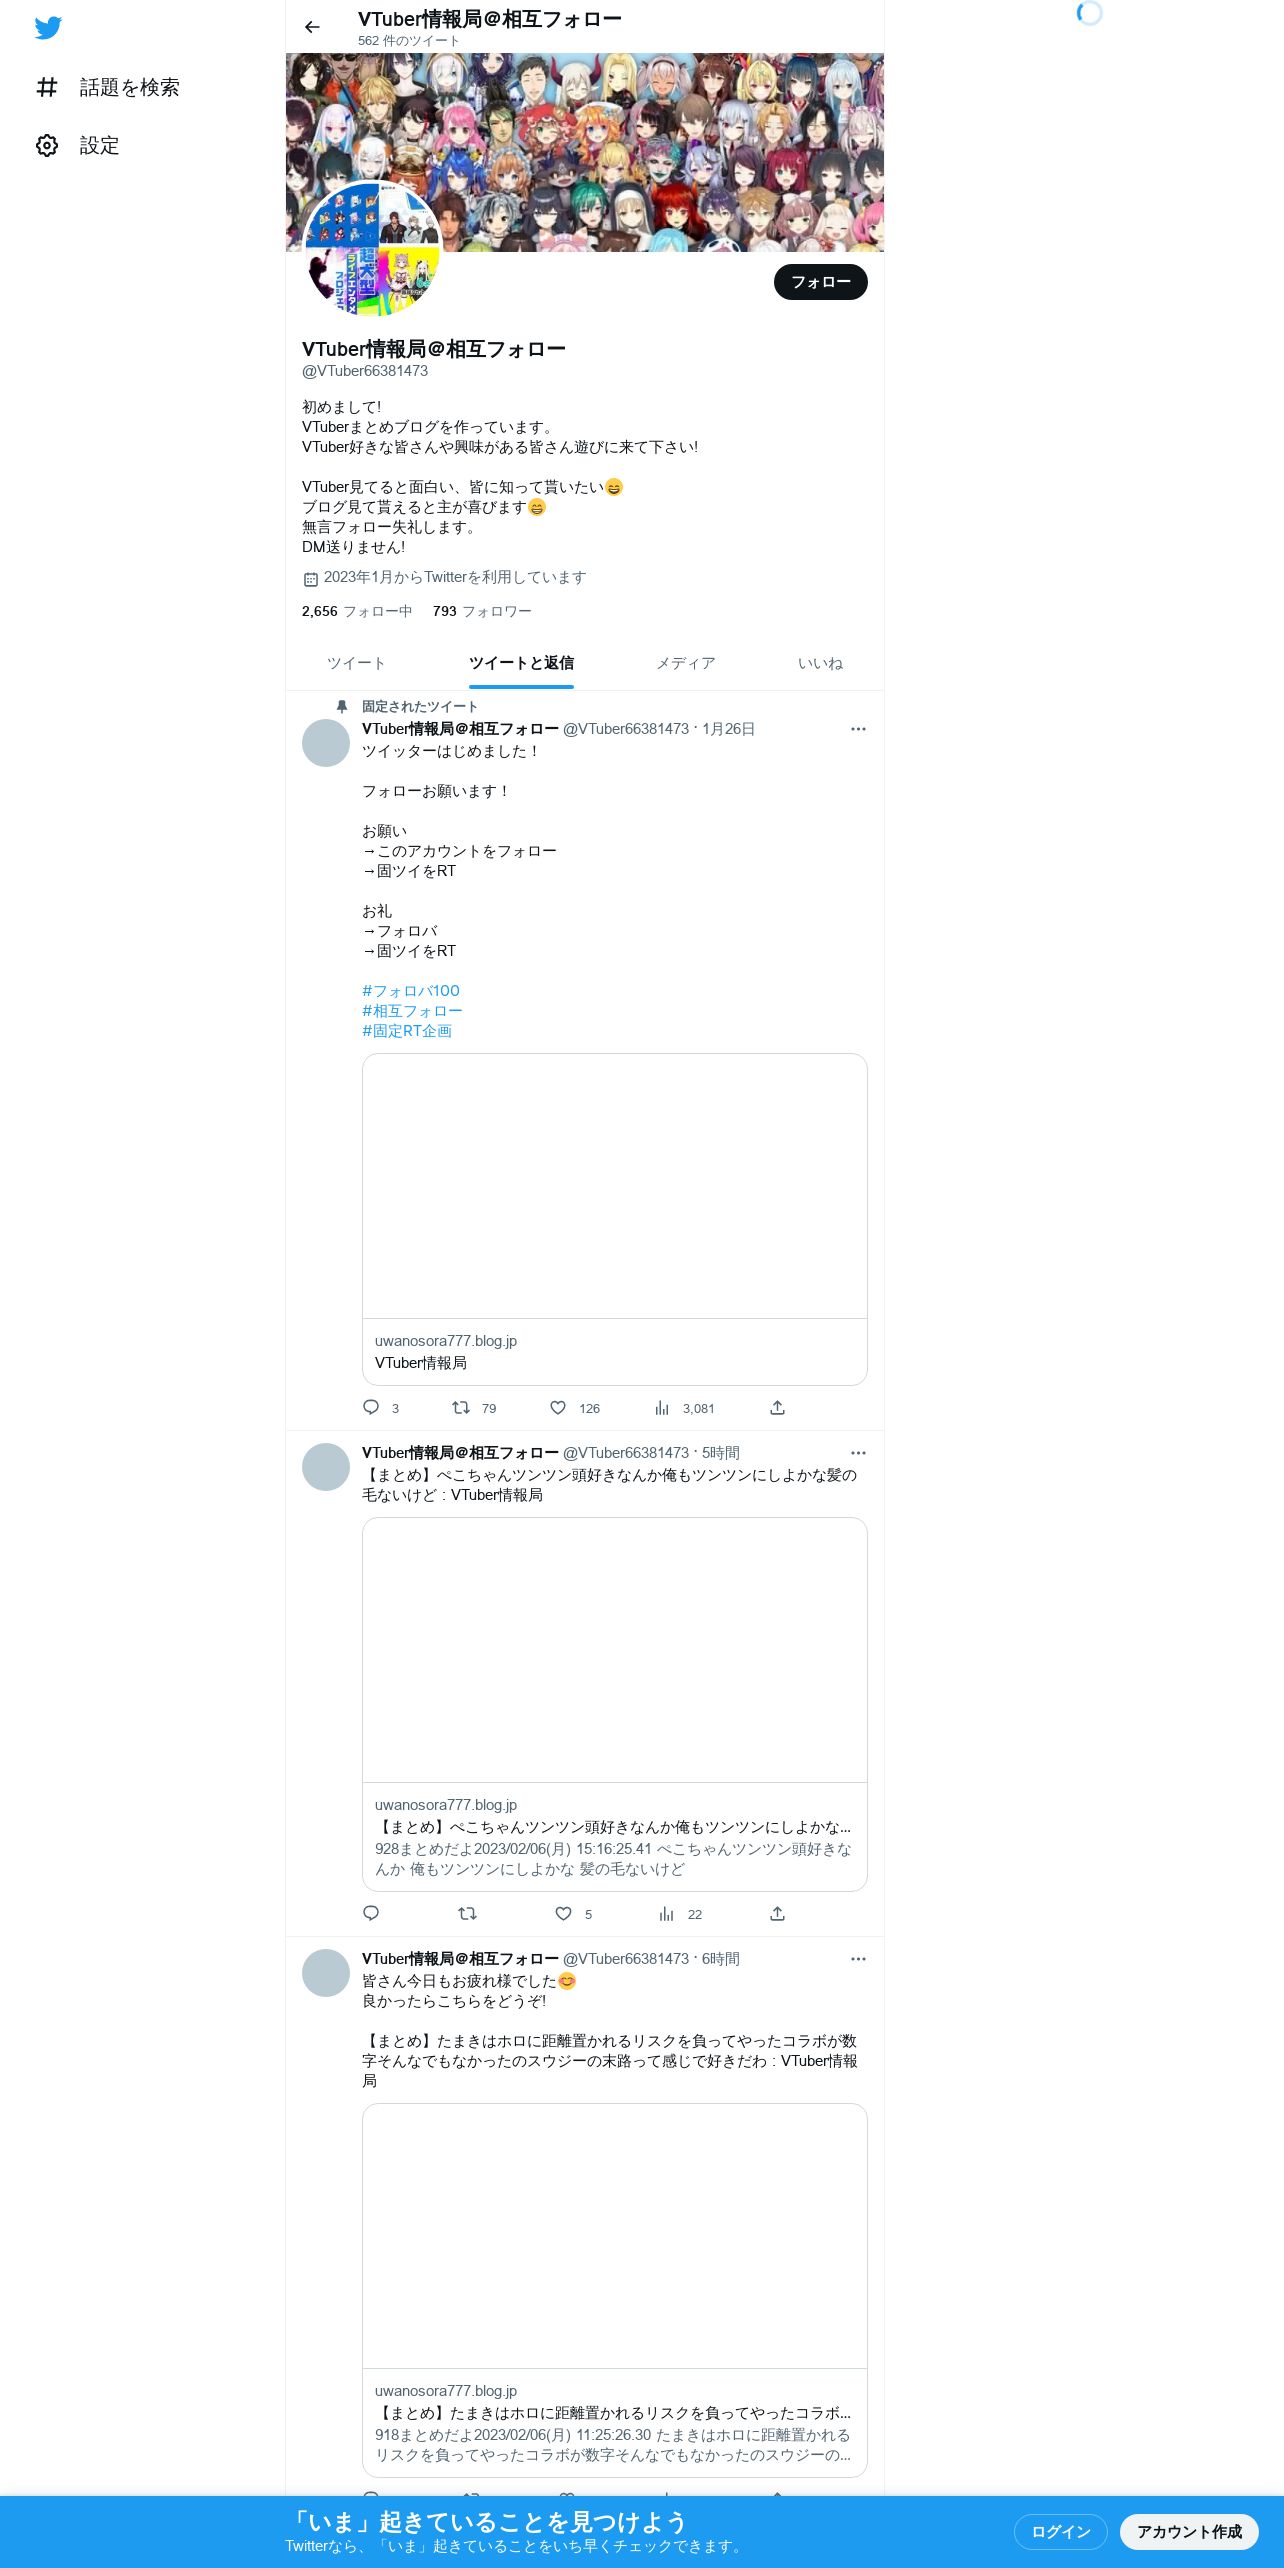Image resolution: width=1284 pixels, height=2568 pixels.
Task: Open the profile avatar image
Action: click(372, 250)
